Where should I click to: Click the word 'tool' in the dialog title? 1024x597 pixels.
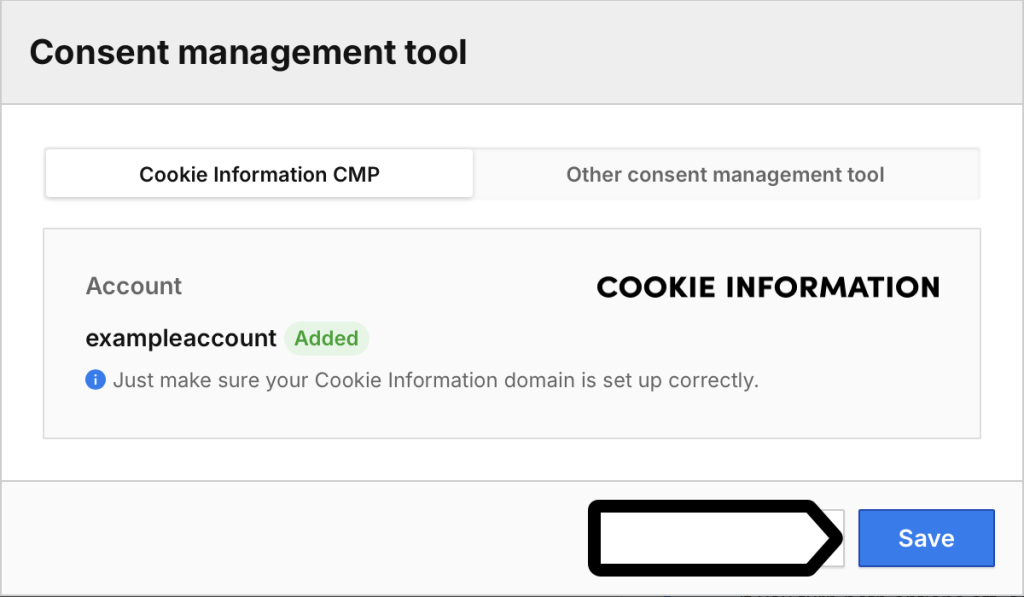[436, 52]
